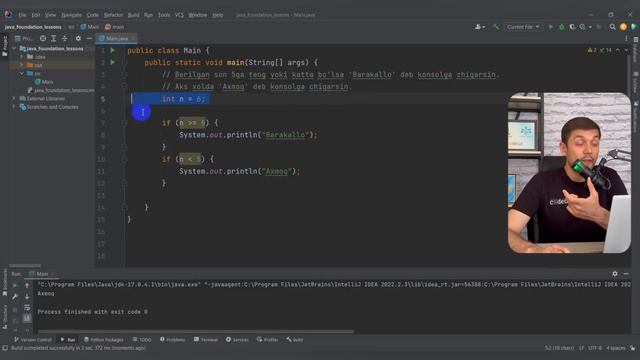Expand the out folder

pyautogui.click(x=22, y=65)
